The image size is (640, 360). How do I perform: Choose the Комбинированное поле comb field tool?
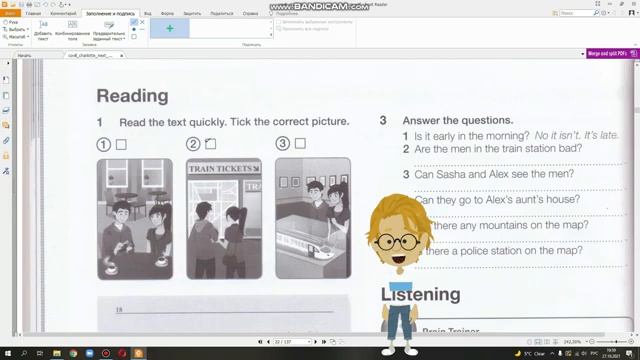click(72, 31)
